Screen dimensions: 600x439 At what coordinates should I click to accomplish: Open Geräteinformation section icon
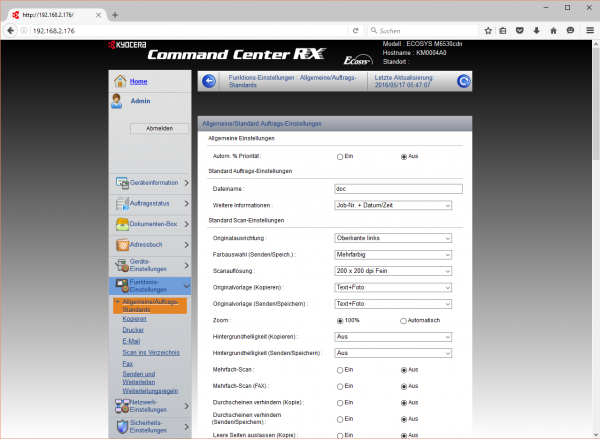click(x=123, y=183)
